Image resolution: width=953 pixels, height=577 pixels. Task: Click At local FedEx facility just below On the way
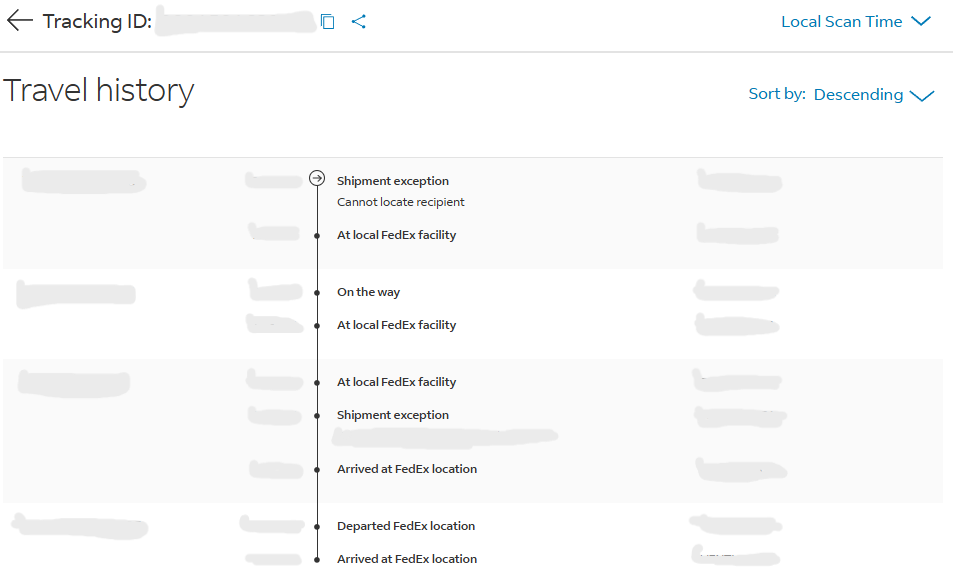pos(396,325)
